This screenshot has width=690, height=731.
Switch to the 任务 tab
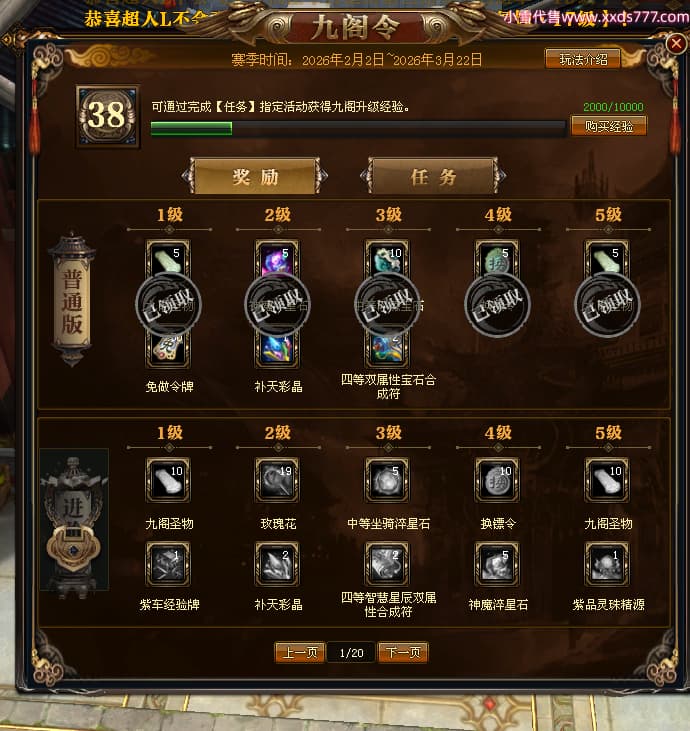point(433,176)
